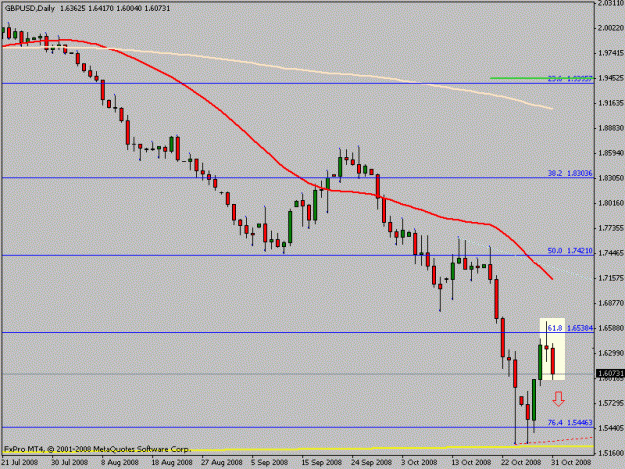Image resolution: width=625 pixels, height=469 pixels.
Task: Click the 13 Oct 2008 date label
Action: coord(470,462)
